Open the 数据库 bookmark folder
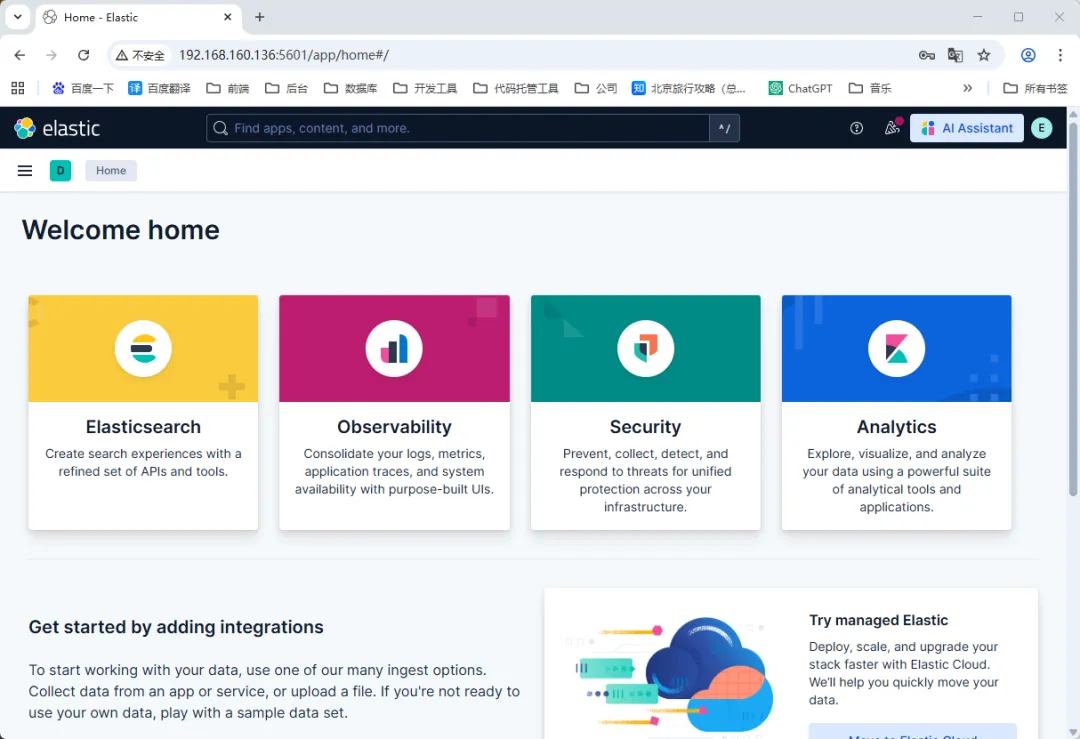 pyautogui.click(x=351, y=88)
